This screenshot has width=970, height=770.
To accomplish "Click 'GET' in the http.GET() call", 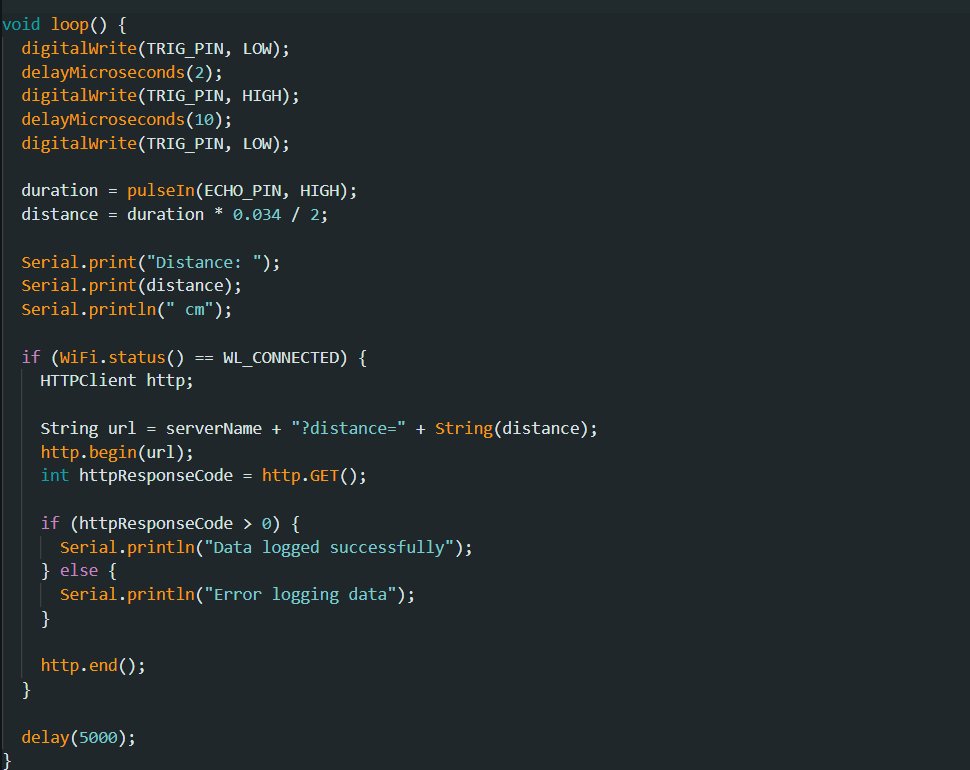I will coord(324,476).
